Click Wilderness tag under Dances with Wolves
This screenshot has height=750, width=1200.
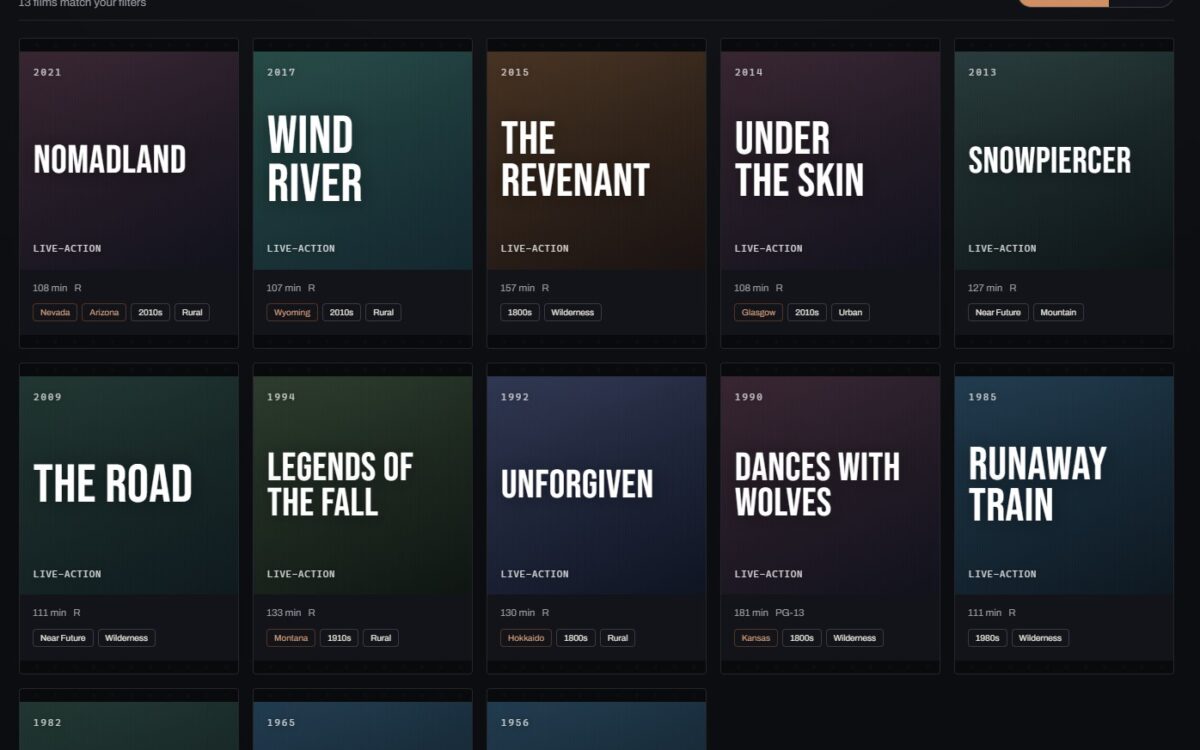855,638
